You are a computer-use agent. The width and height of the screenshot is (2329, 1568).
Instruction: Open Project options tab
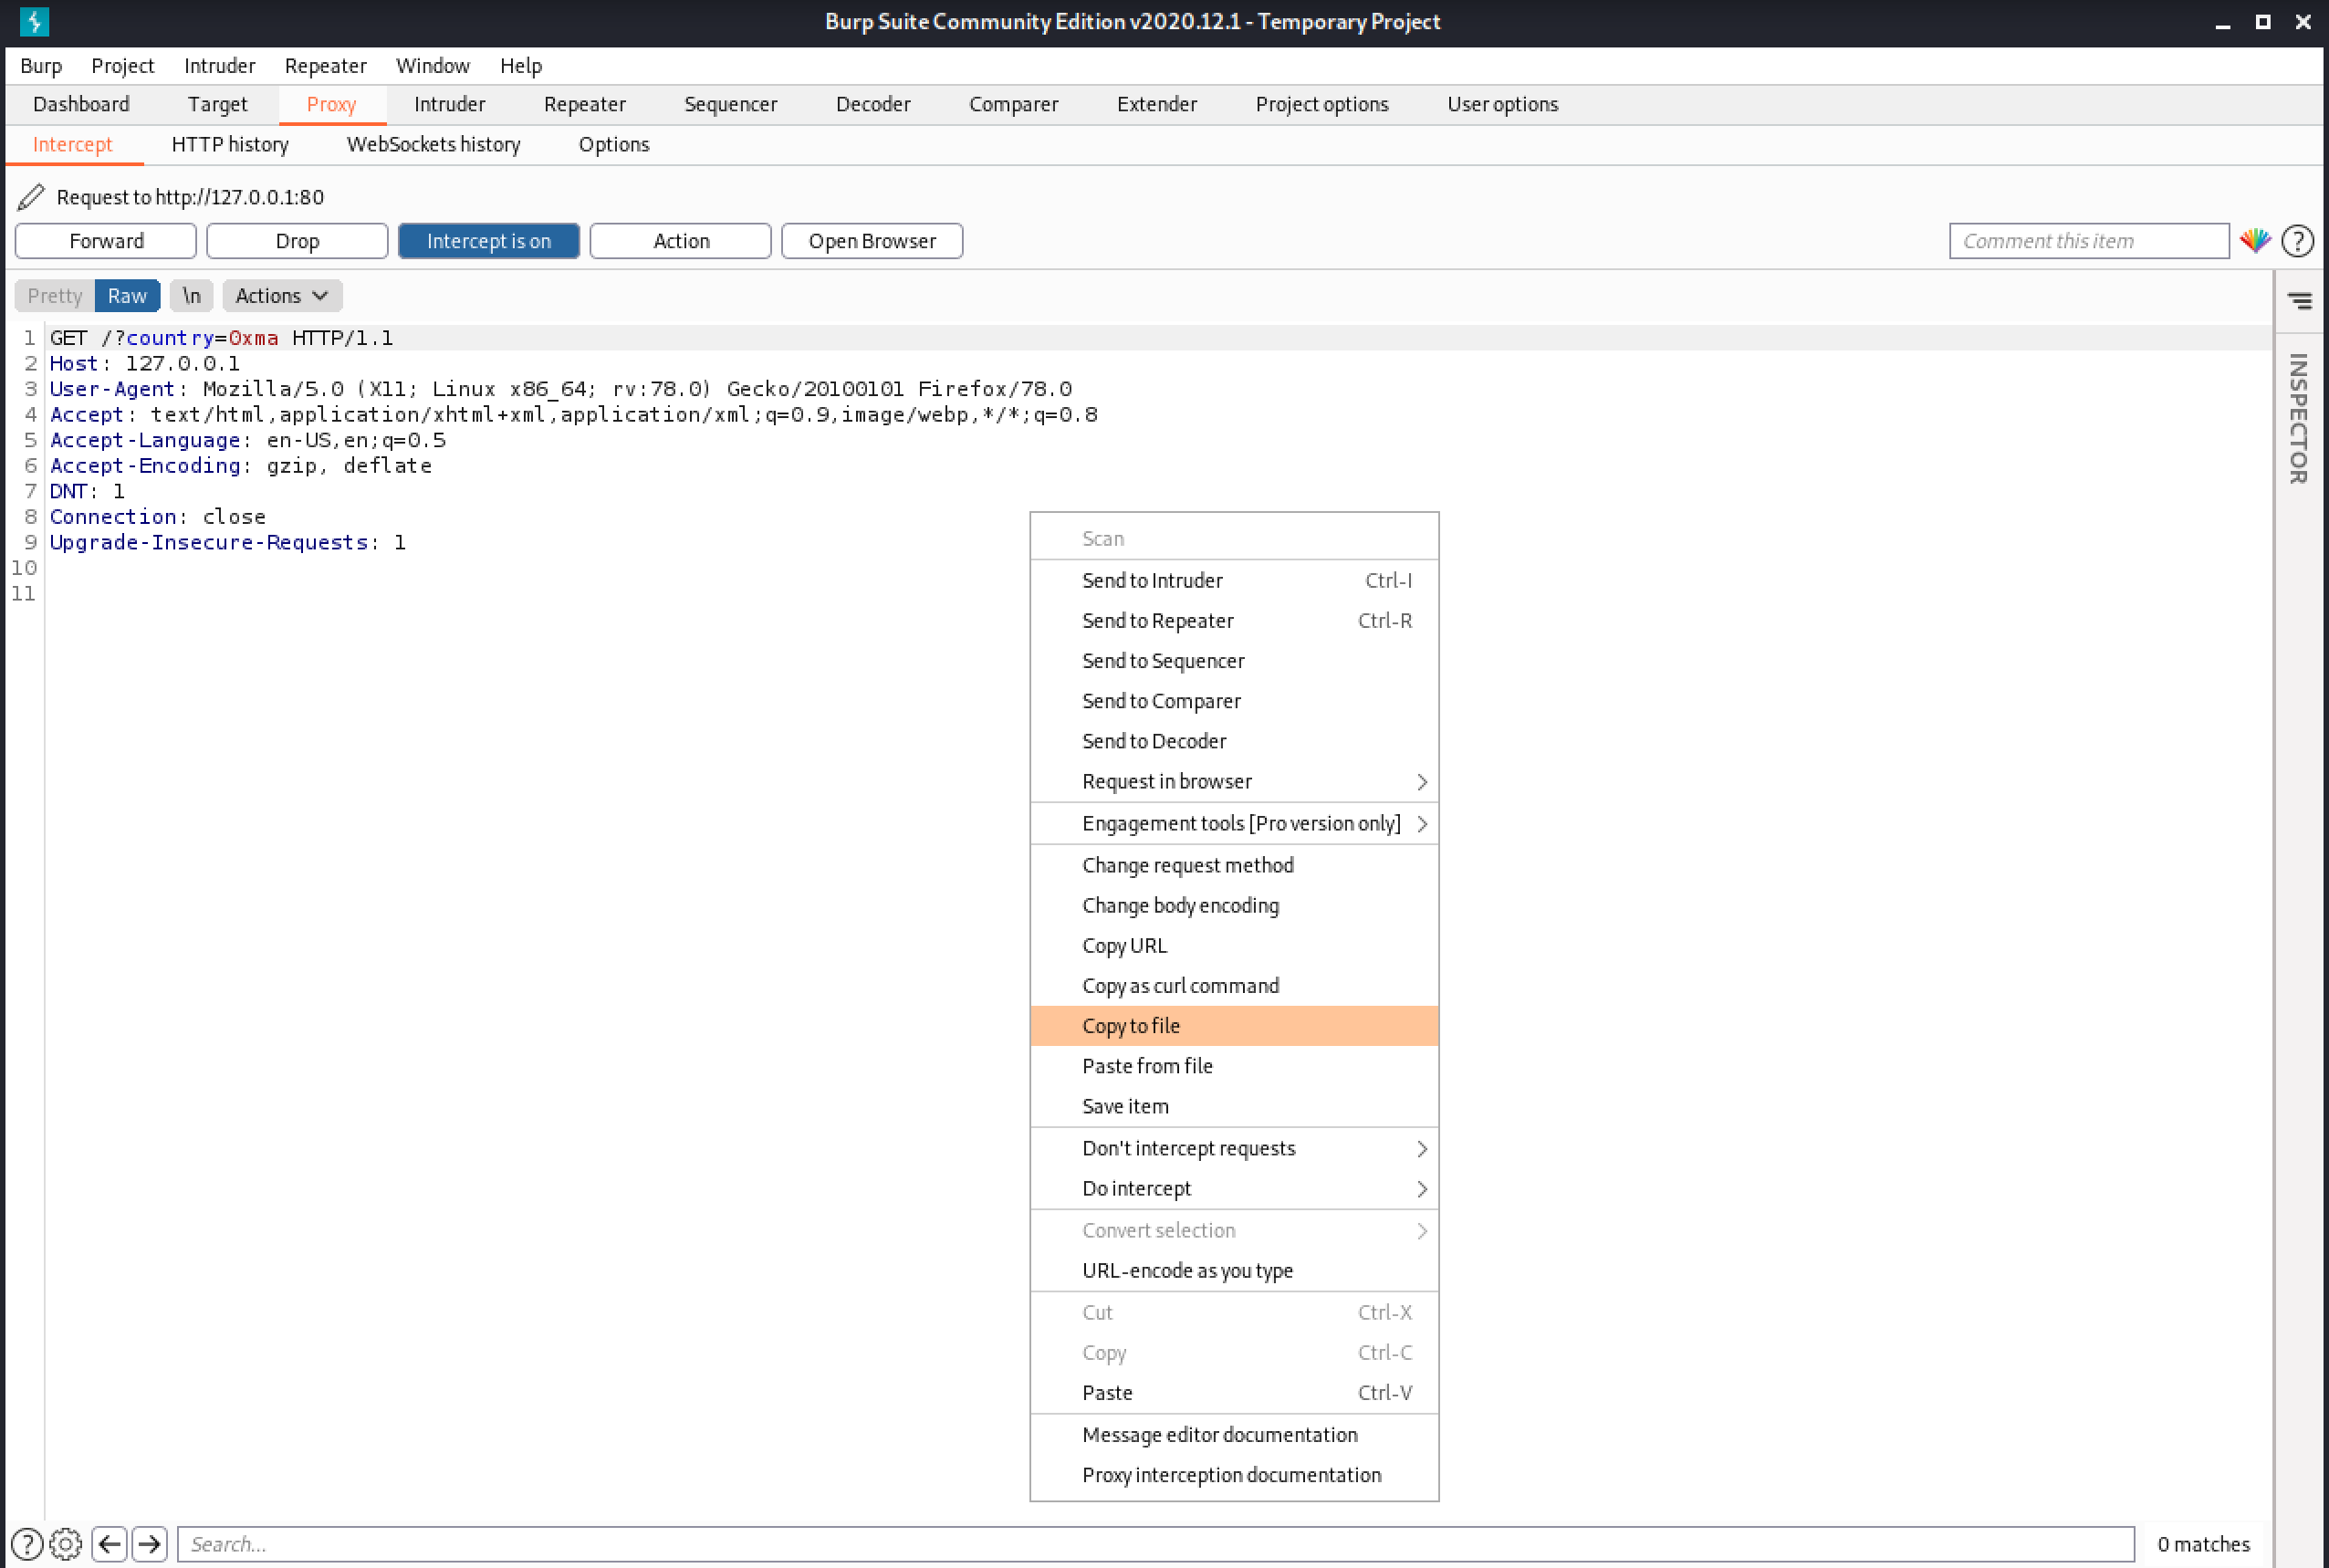tap(1321, 104)
